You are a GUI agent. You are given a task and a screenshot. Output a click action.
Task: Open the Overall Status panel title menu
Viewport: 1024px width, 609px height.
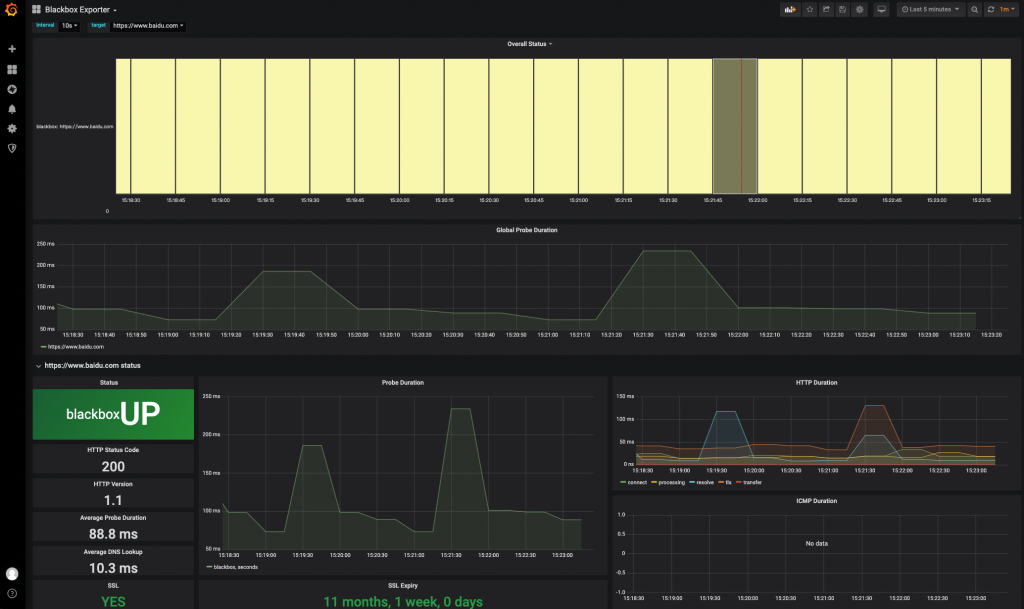click(x=529, y=44)
